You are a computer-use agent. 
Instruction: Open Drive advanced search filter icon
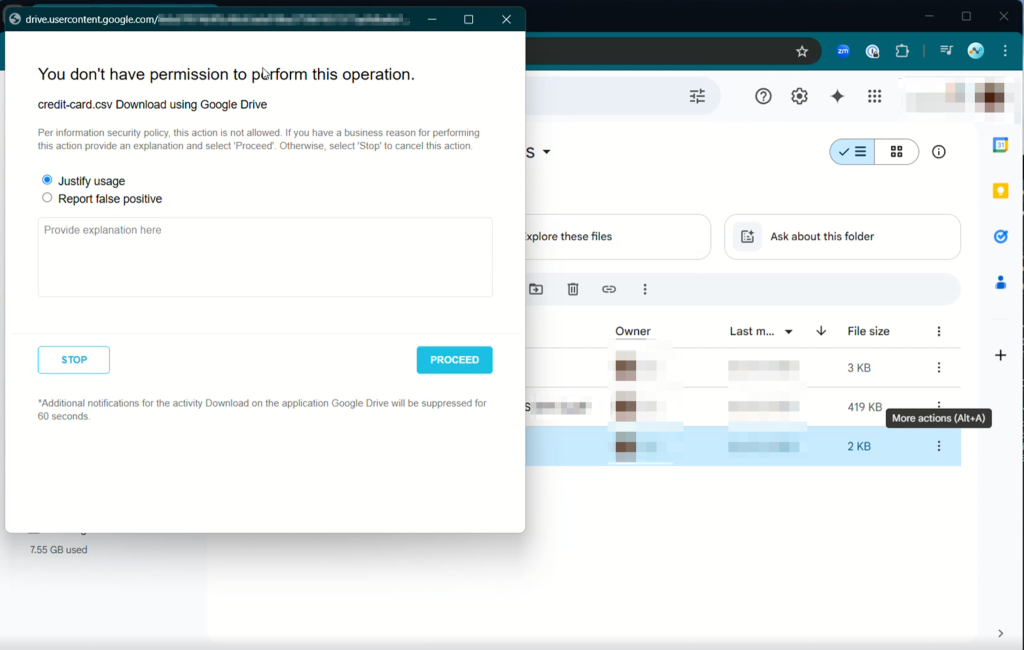tap(697, 97)
